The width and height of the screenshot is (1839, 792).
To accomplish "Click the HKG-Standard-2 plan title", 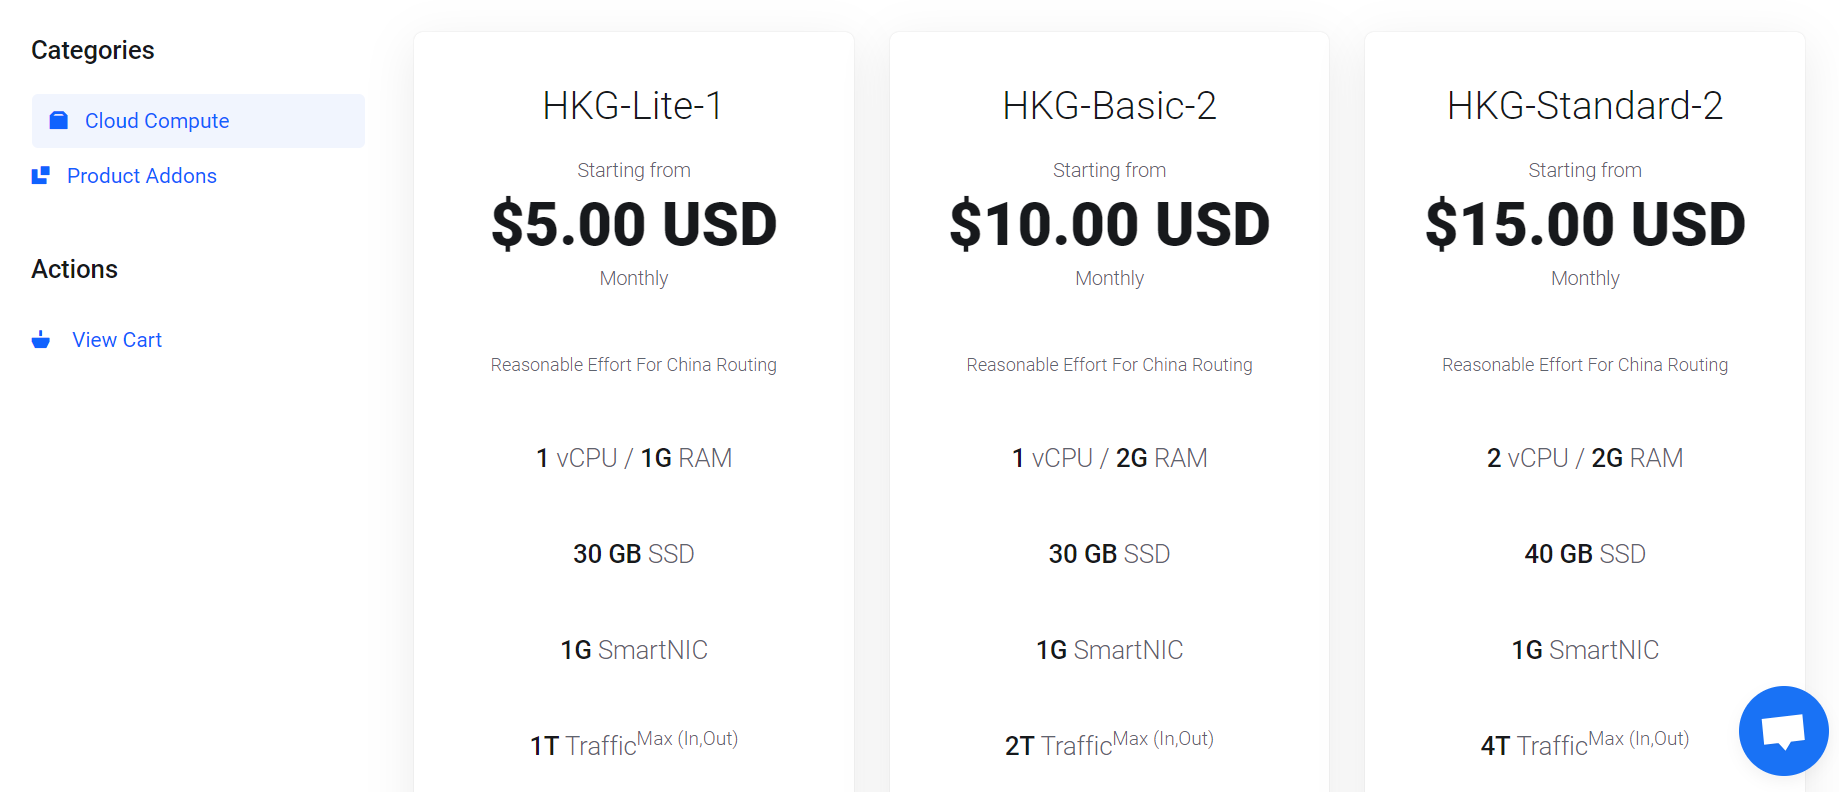I will (x=1585, y=106).
